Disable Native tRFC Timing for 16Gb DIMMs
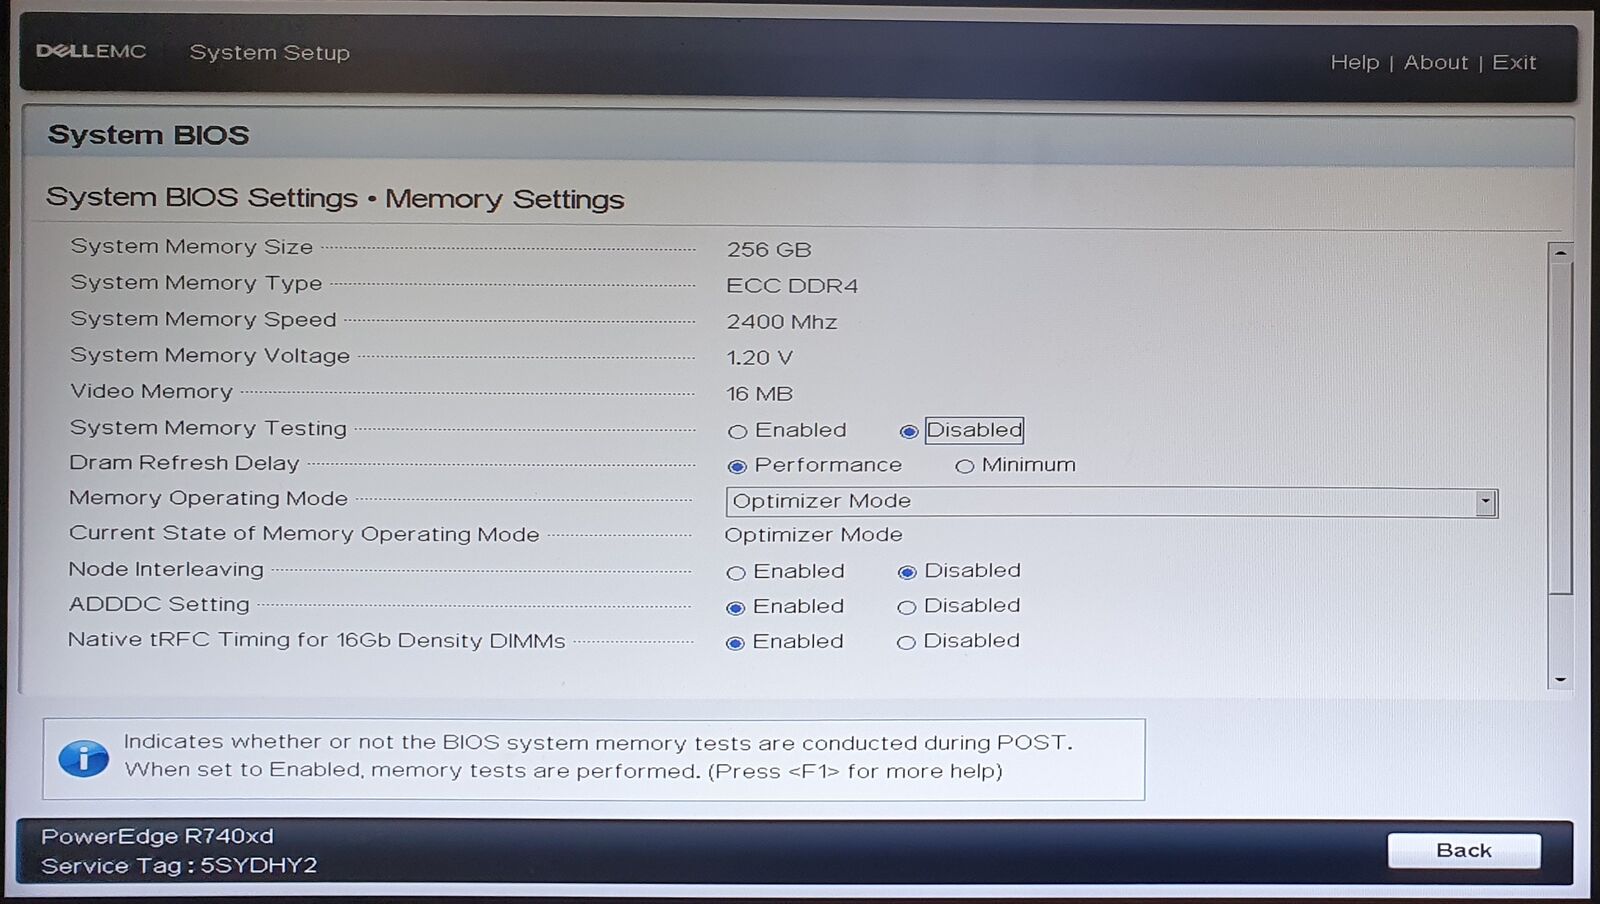This screenshot has width=1600, height=904. coord(906,643)
